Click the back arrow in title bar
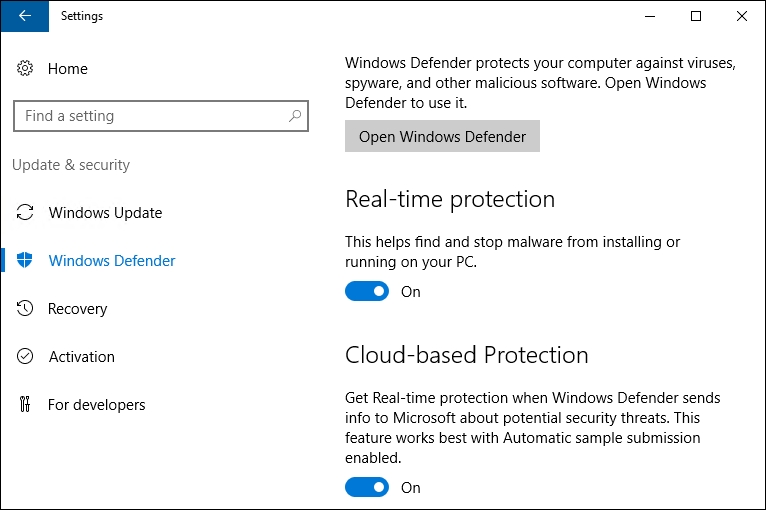The image size is (766, 510). click(x=24, y=16)
